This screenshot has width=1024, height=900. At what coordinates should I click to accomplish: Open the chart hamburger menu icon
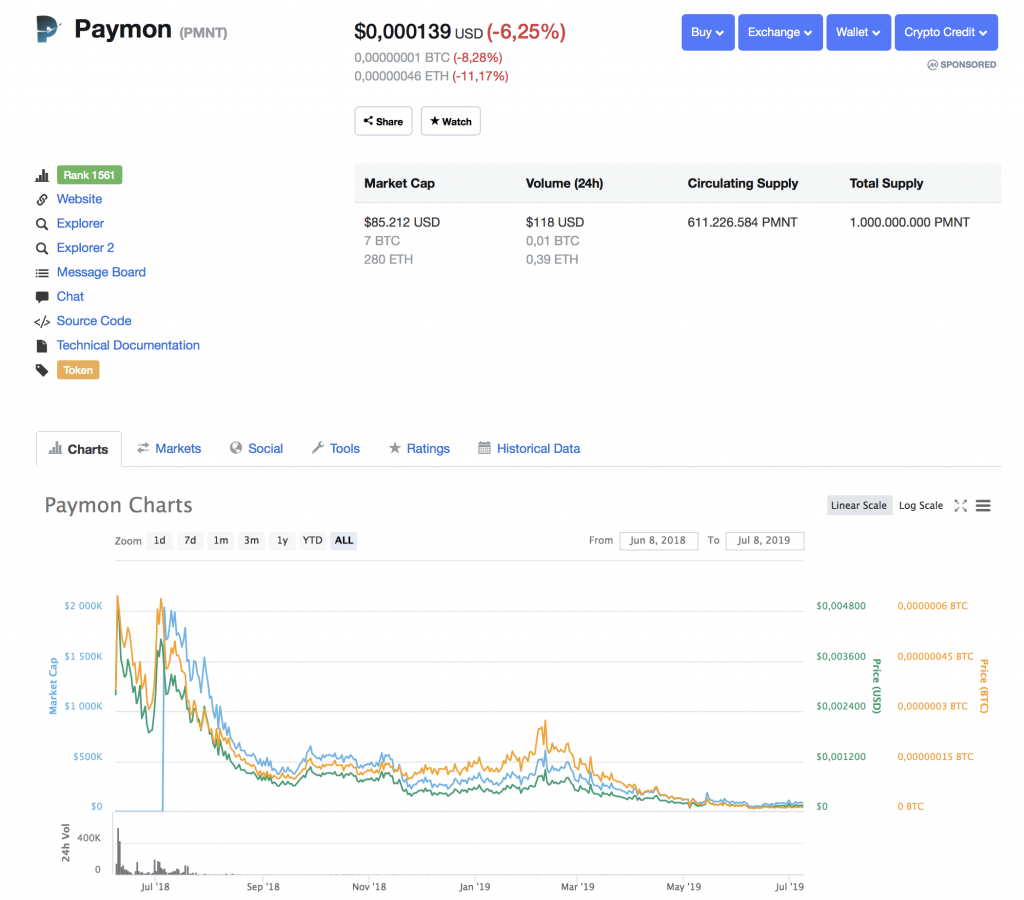point(983,506)
